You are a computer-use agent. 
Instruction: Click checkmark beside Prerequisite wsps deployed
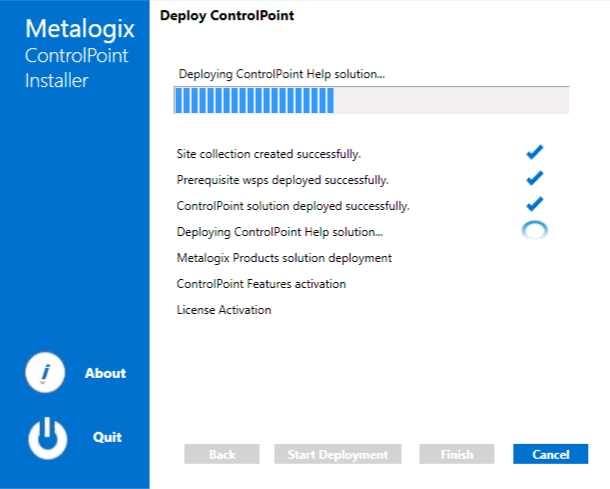534,178
